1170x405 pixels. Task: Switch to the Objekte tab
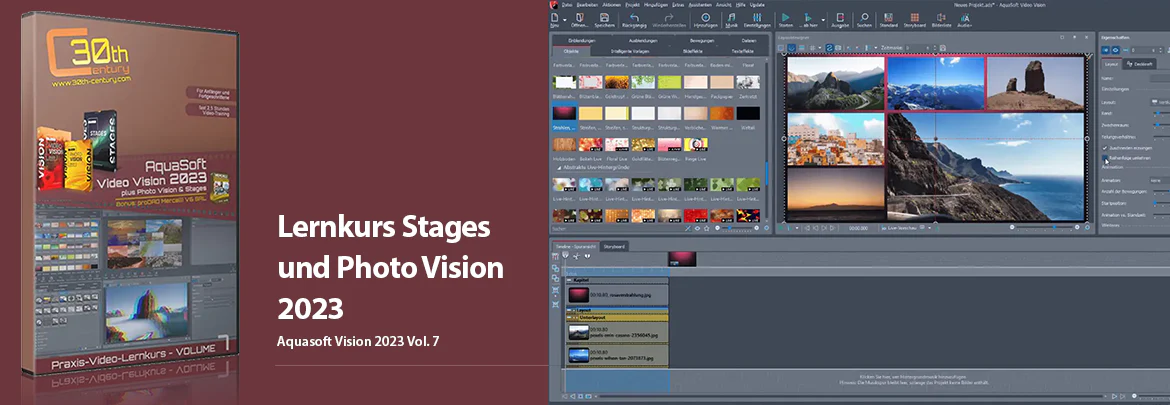(572, 51)
